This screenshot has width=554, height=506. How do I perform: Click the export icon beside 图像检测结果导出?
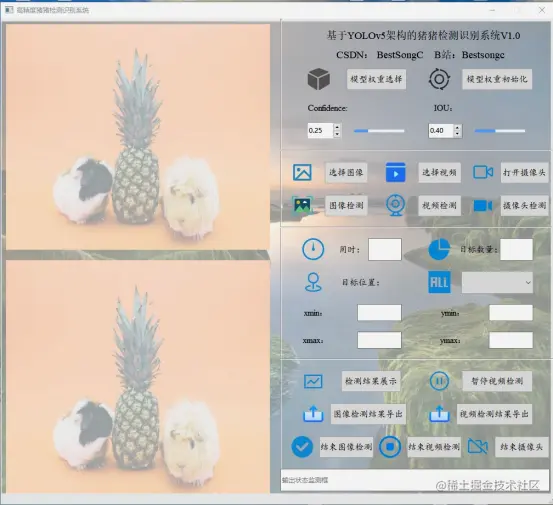coord(313,413)
